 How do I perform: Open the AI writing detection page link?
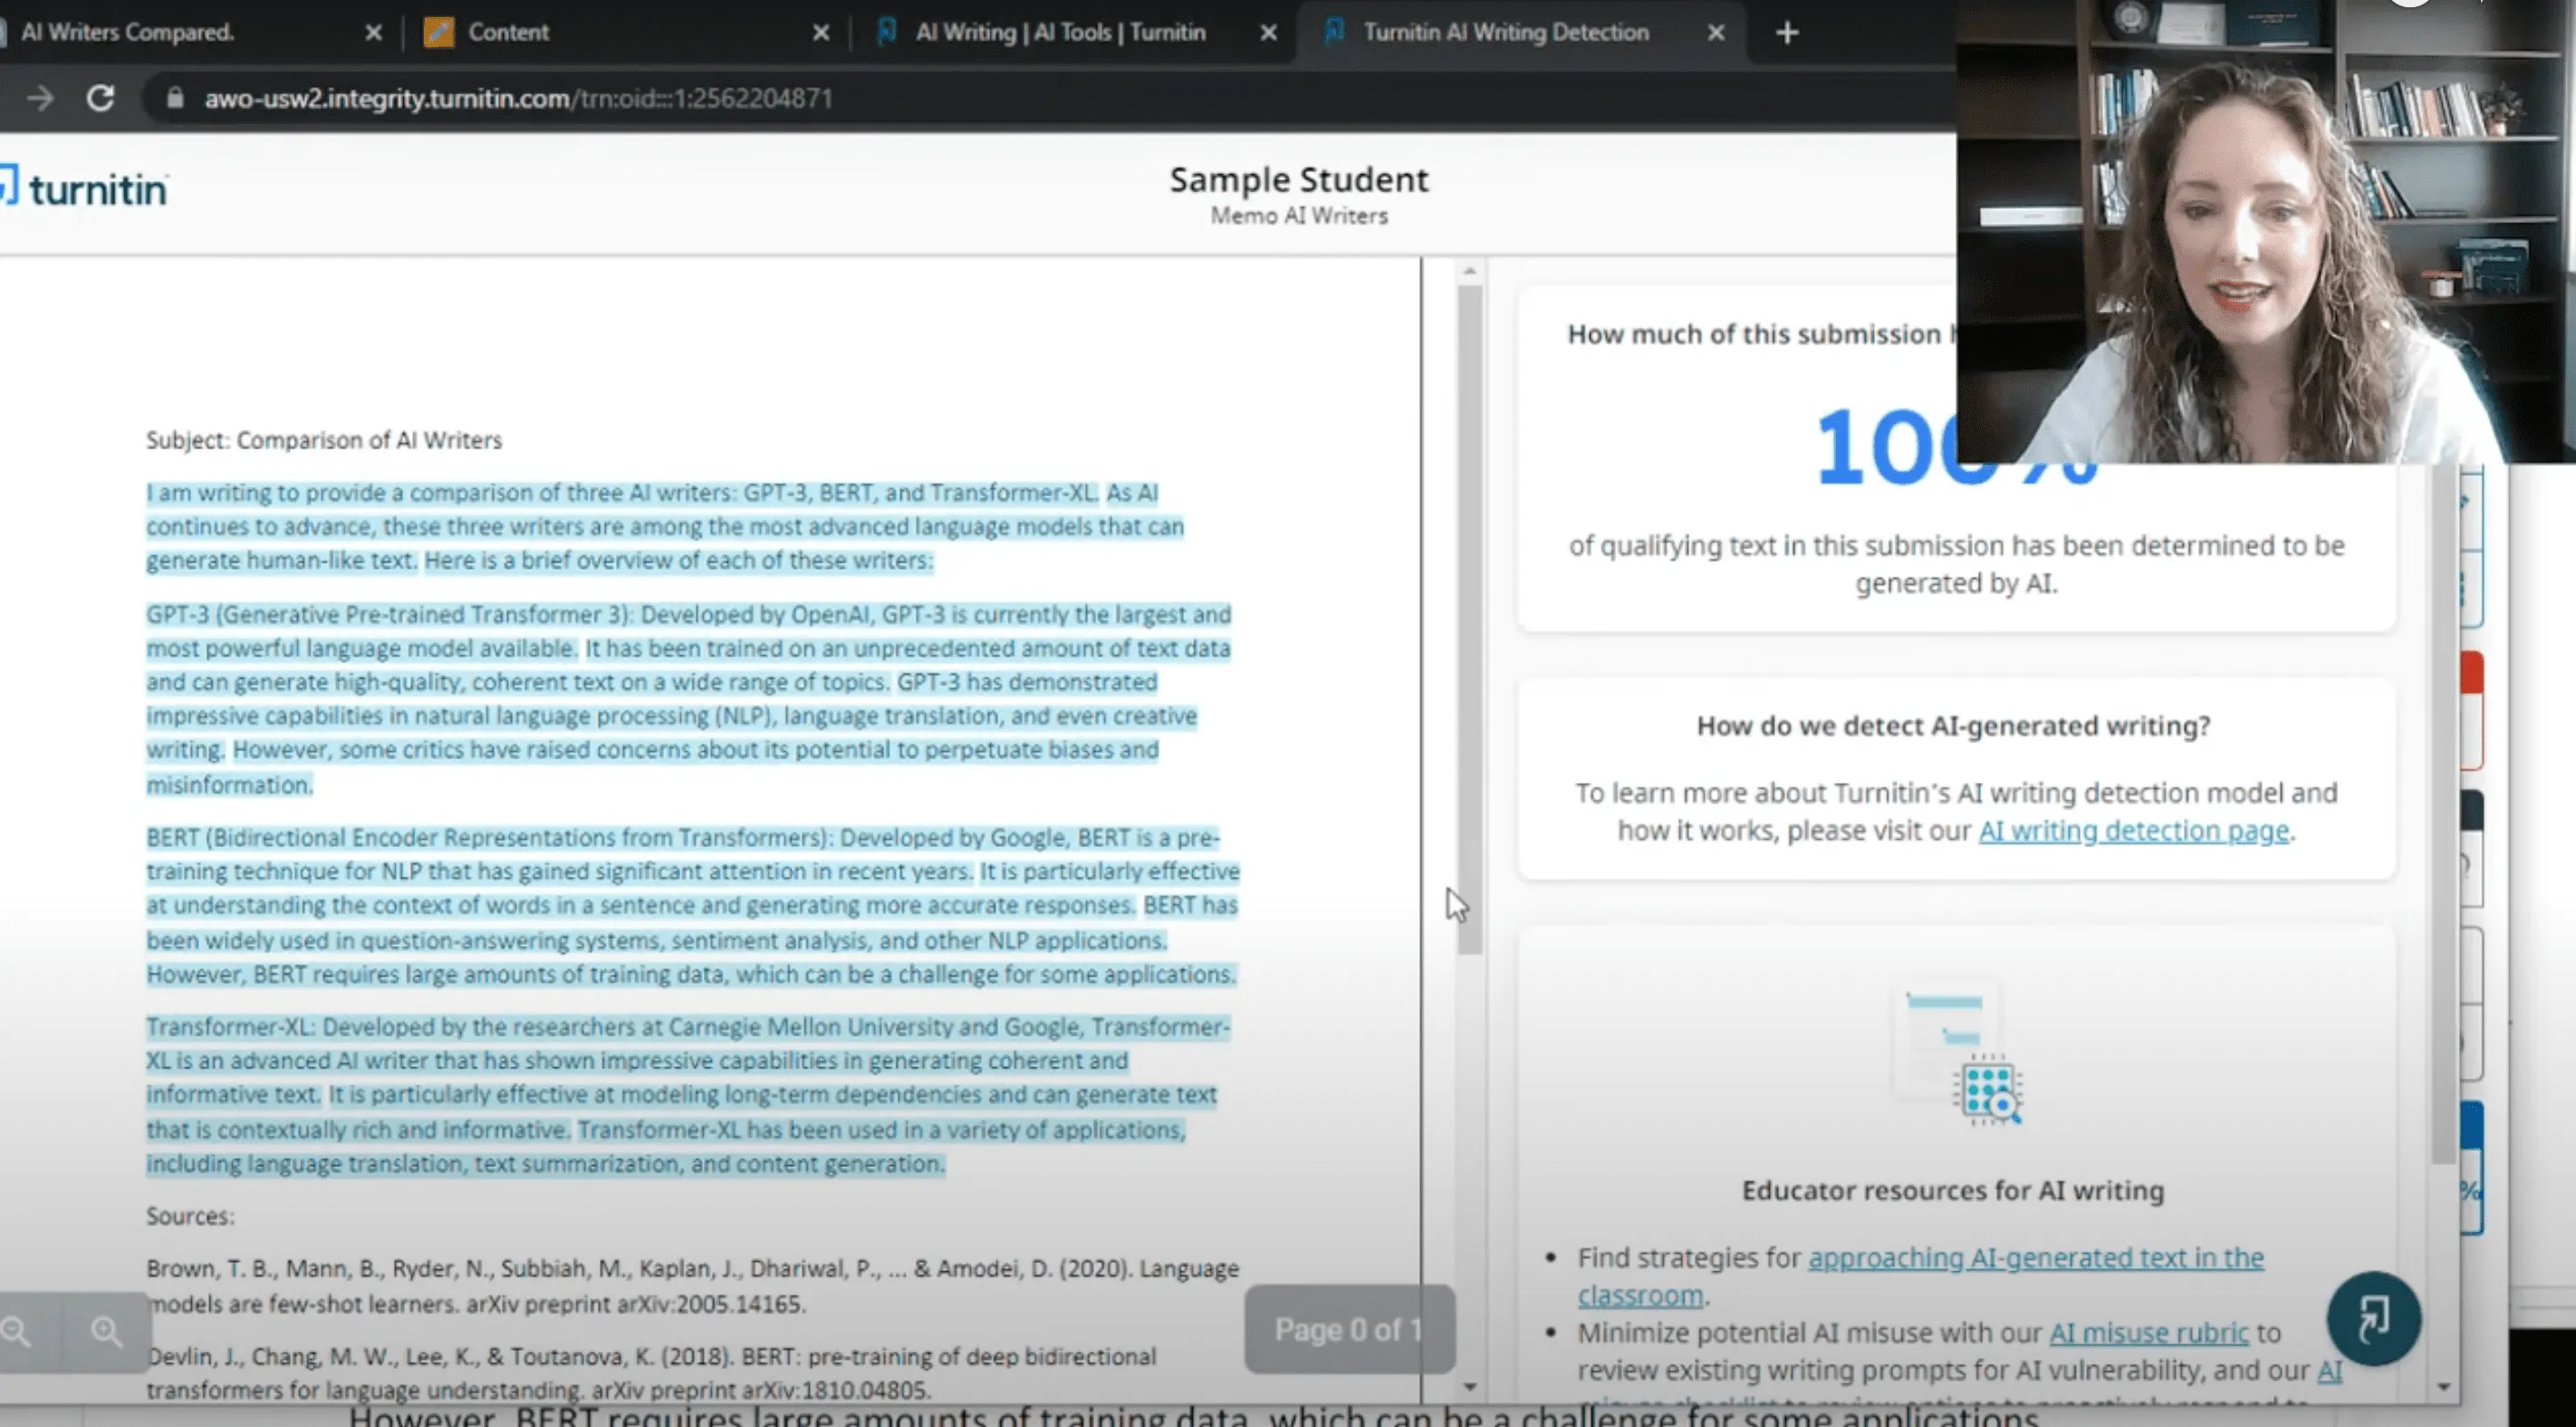tap(2133, 831)
